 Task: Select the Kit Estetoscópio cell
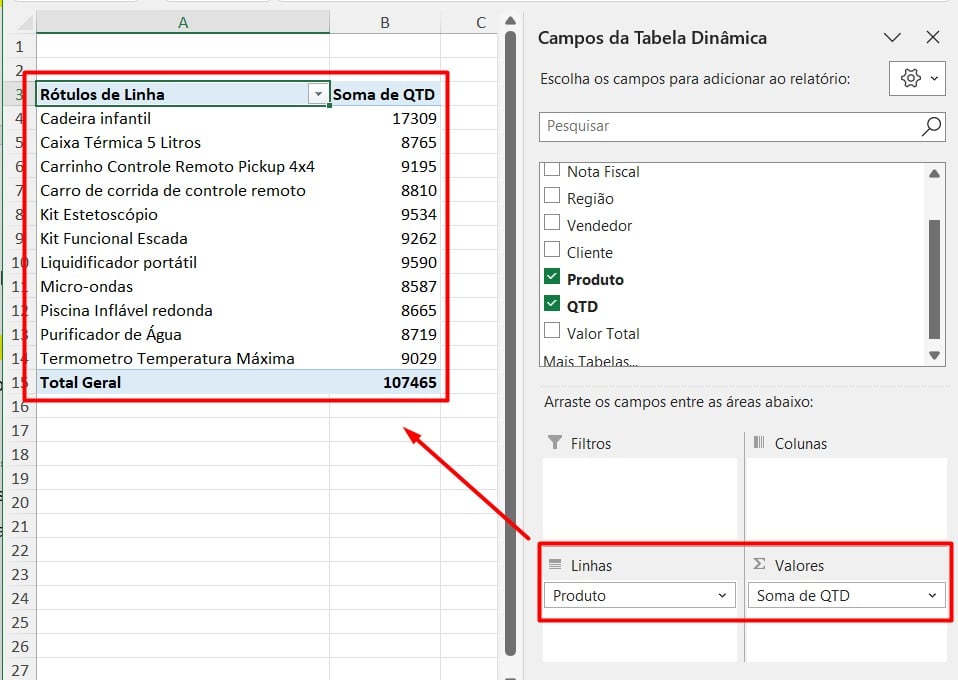coord(183,214)
